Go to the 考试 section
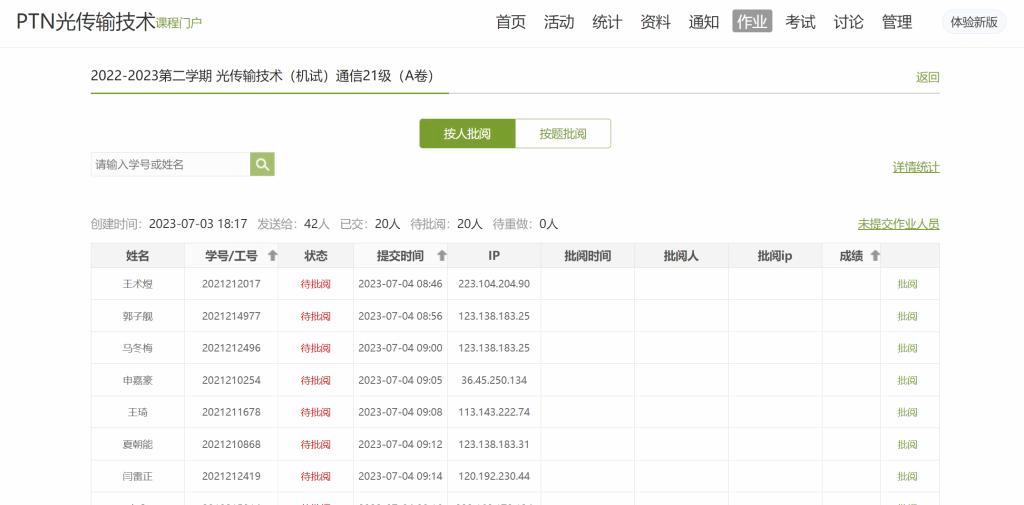The width and height of the screenshot is (1024, 505). [x=800, y=22]
